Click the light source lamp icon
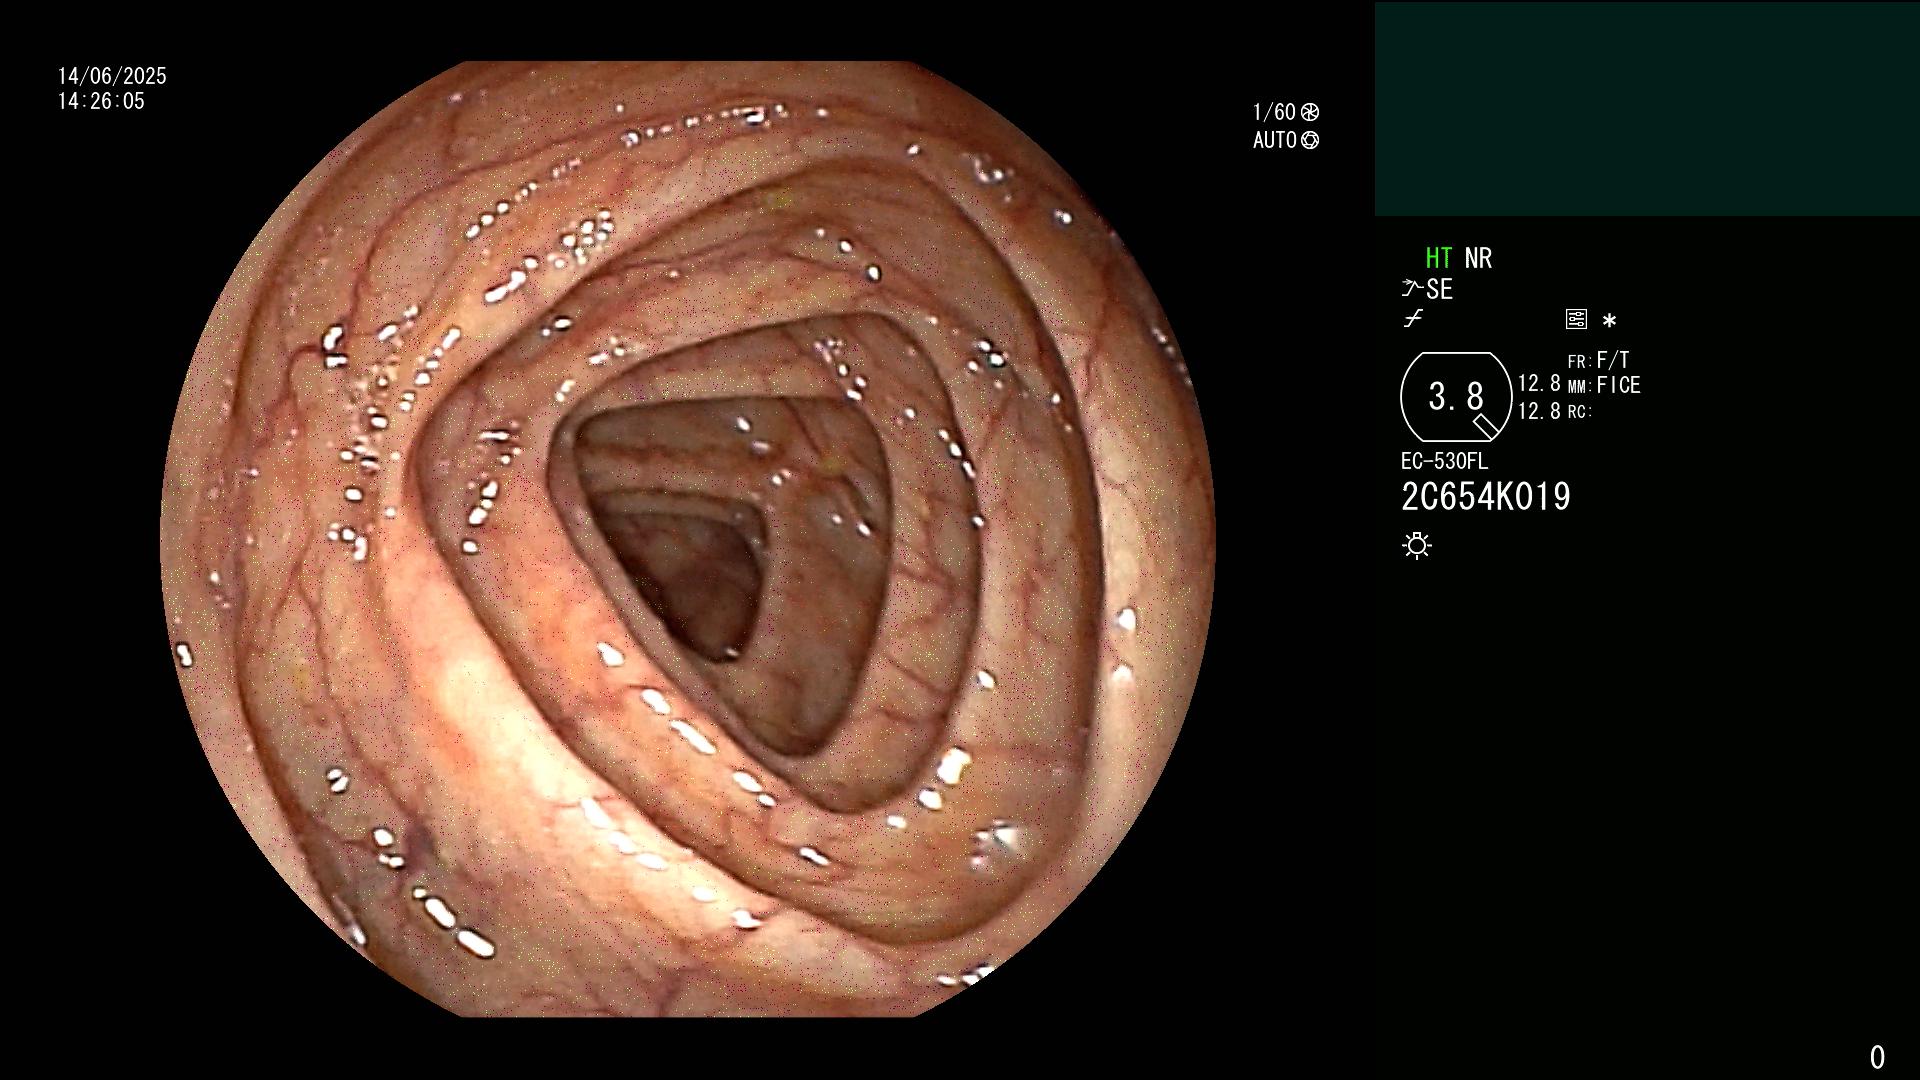 tap(1417, 546)
